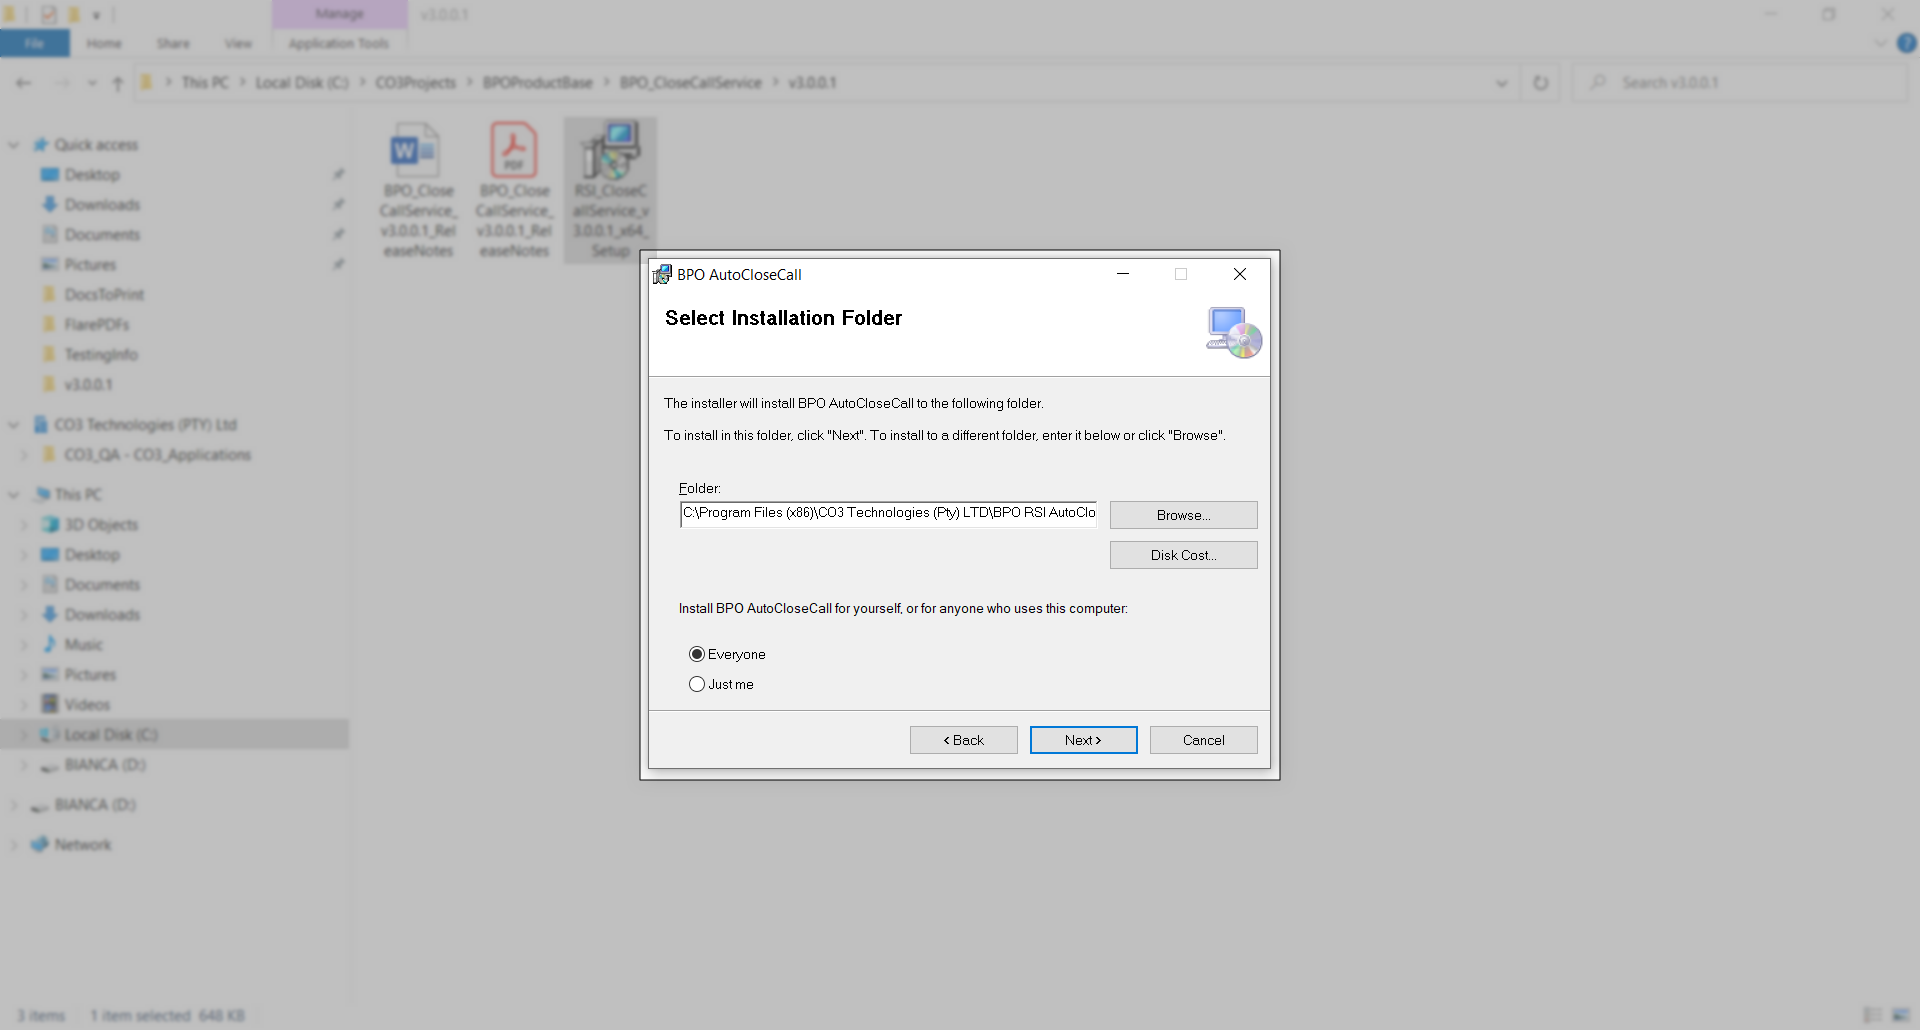Open the Disk Cost... dialog
The width and height of the screenshot is (1920, 1030).
click(1184, 555)
